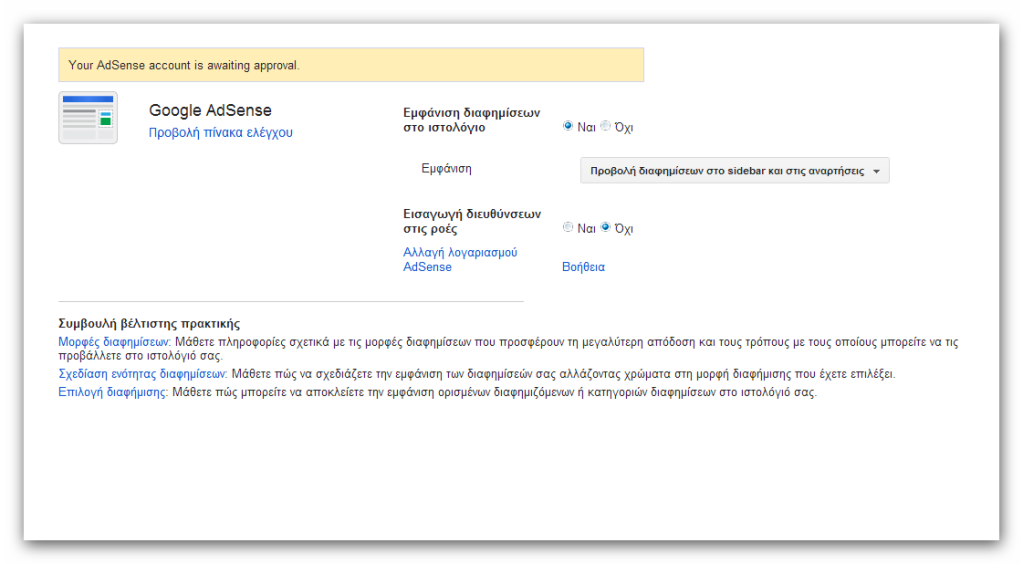Click the Εμφάνιση διαφημίσεων στο ιστολόγιο label
1023x564 pixels.
point(472,119)
